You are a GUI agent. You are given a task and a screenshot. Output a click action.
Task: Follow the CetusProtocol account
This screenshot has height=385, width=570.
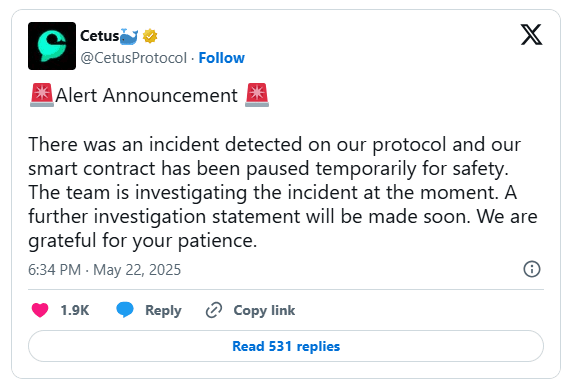221,58
